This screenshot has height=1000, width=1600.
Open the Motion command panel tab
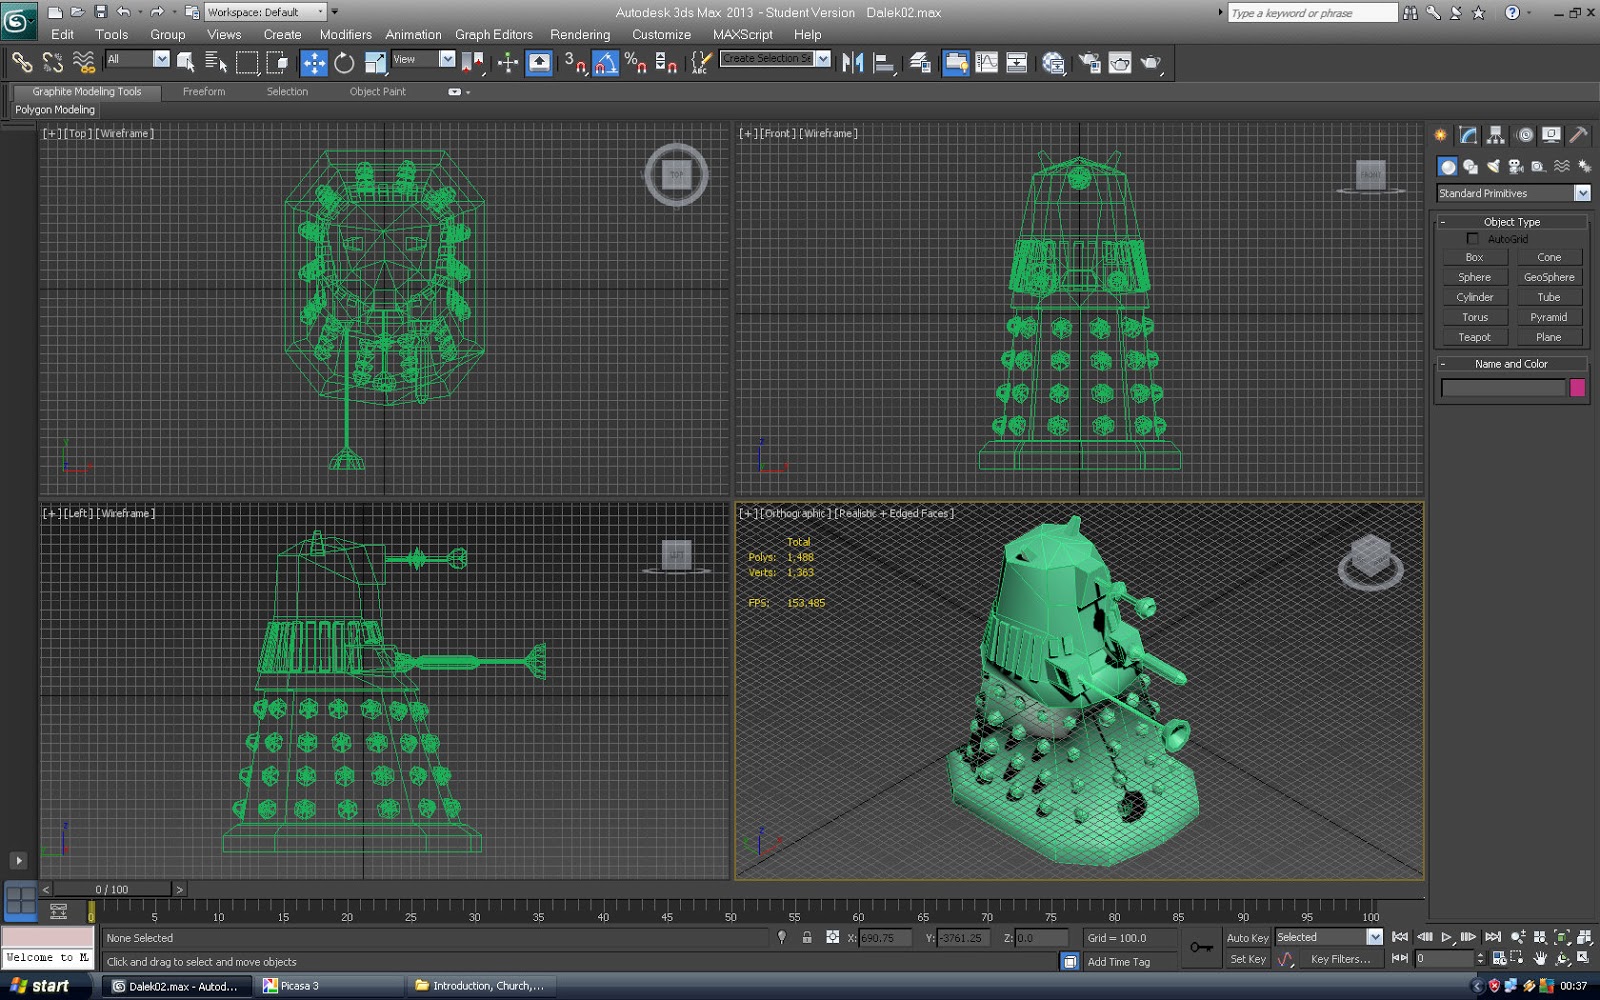click(x=1524, y=135)
